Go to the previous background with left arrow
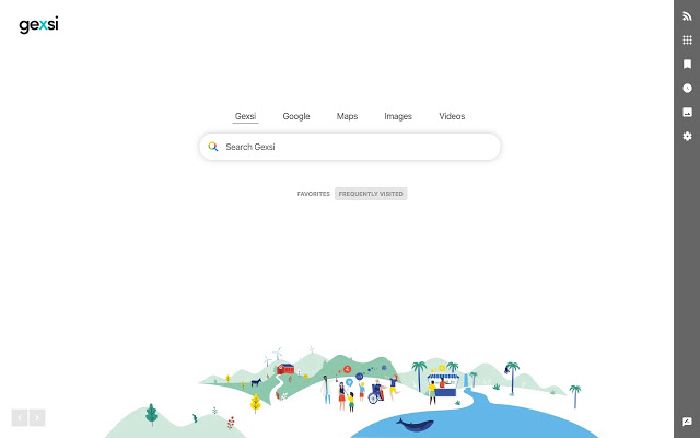700x438 pixels. pyautogui.click(x=20, y=418)
